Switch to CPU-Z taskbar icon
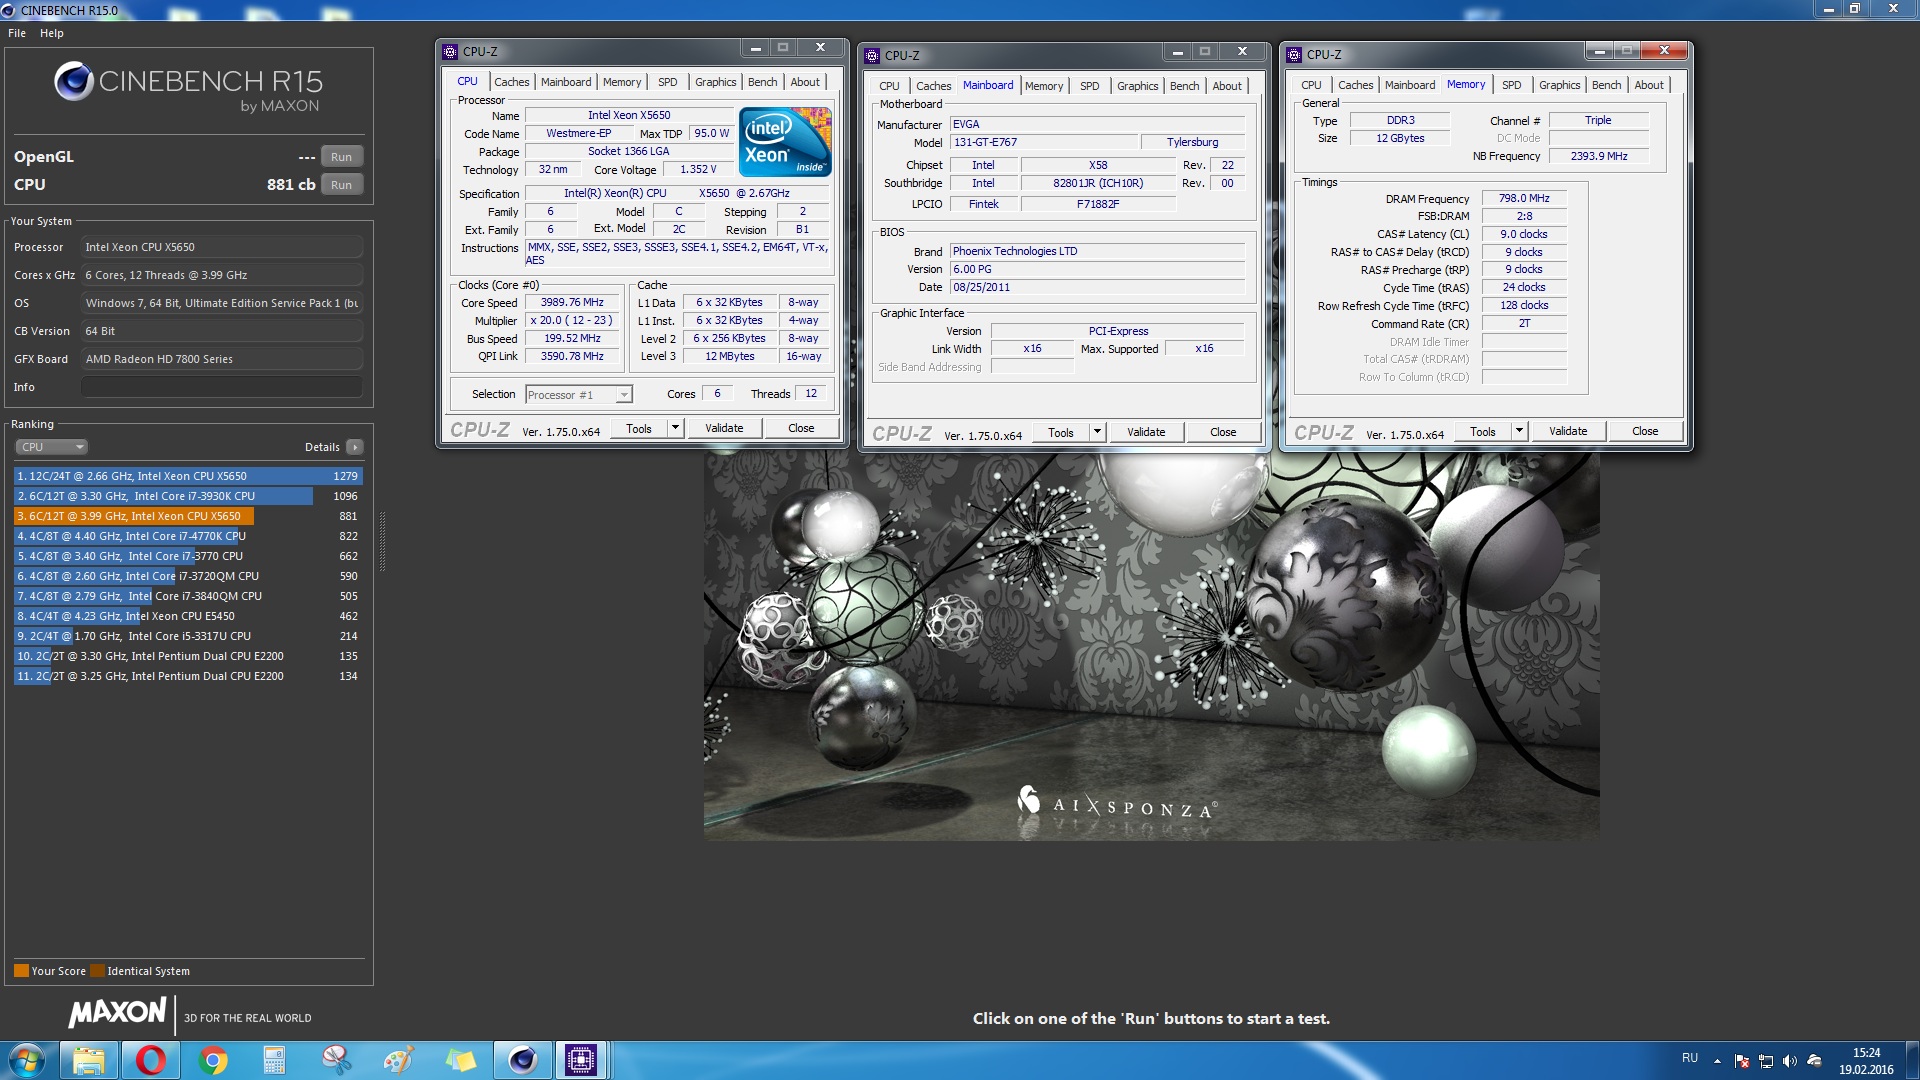The height and width of the screenshot is (1080, 1920). coord(581,1060)
